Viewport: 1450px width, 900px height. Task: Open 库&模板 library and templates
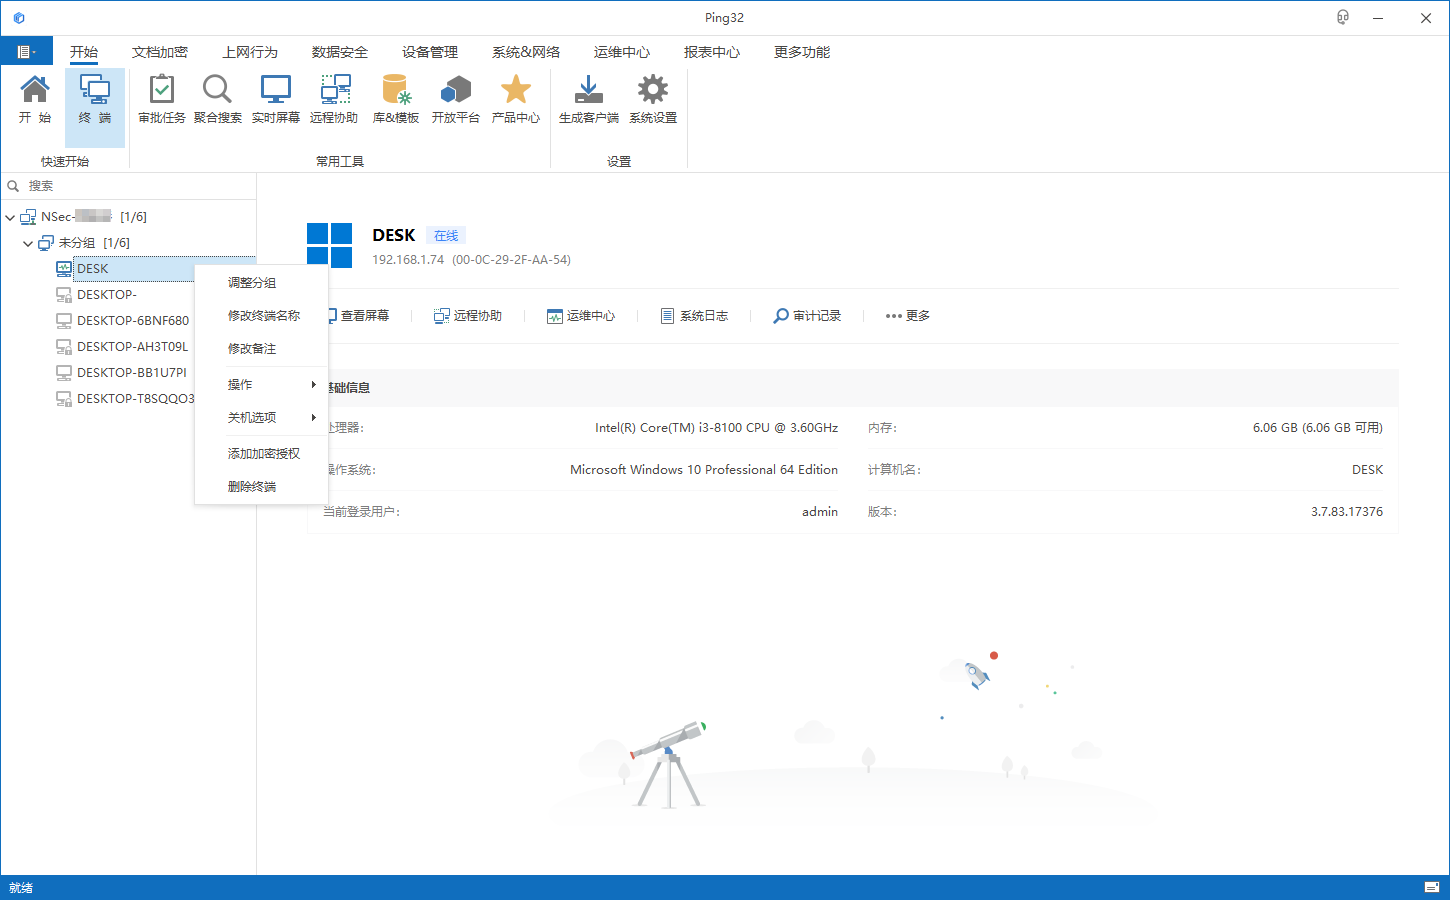pyautogui.click(x=396, y=100)
